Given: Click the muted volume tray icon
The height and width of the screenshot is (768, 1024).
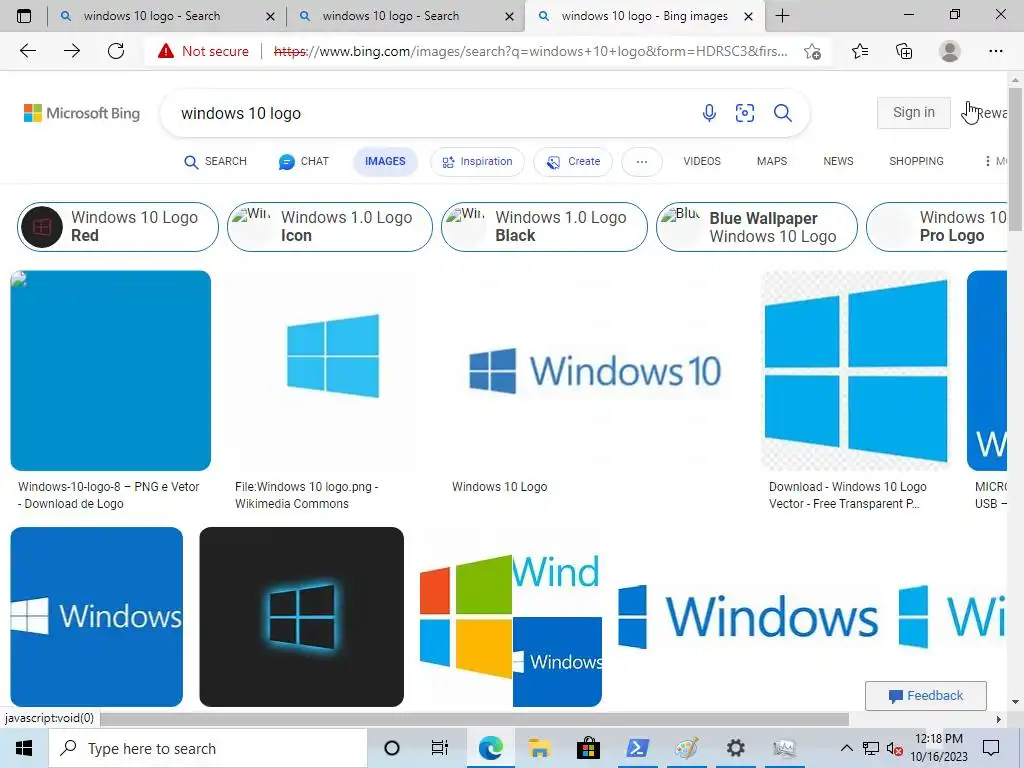Looking at the screenshot, I should point(895,748).
